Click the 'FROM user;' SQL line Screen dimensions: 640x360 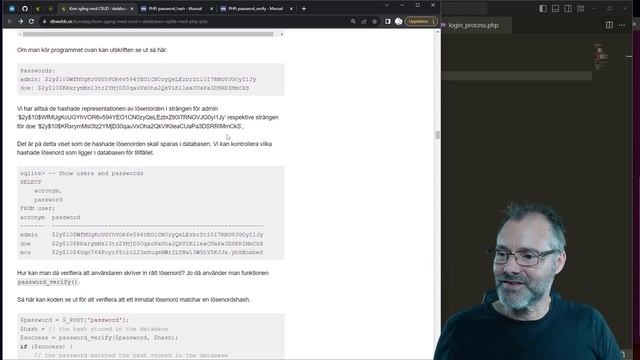coord(38,208)
